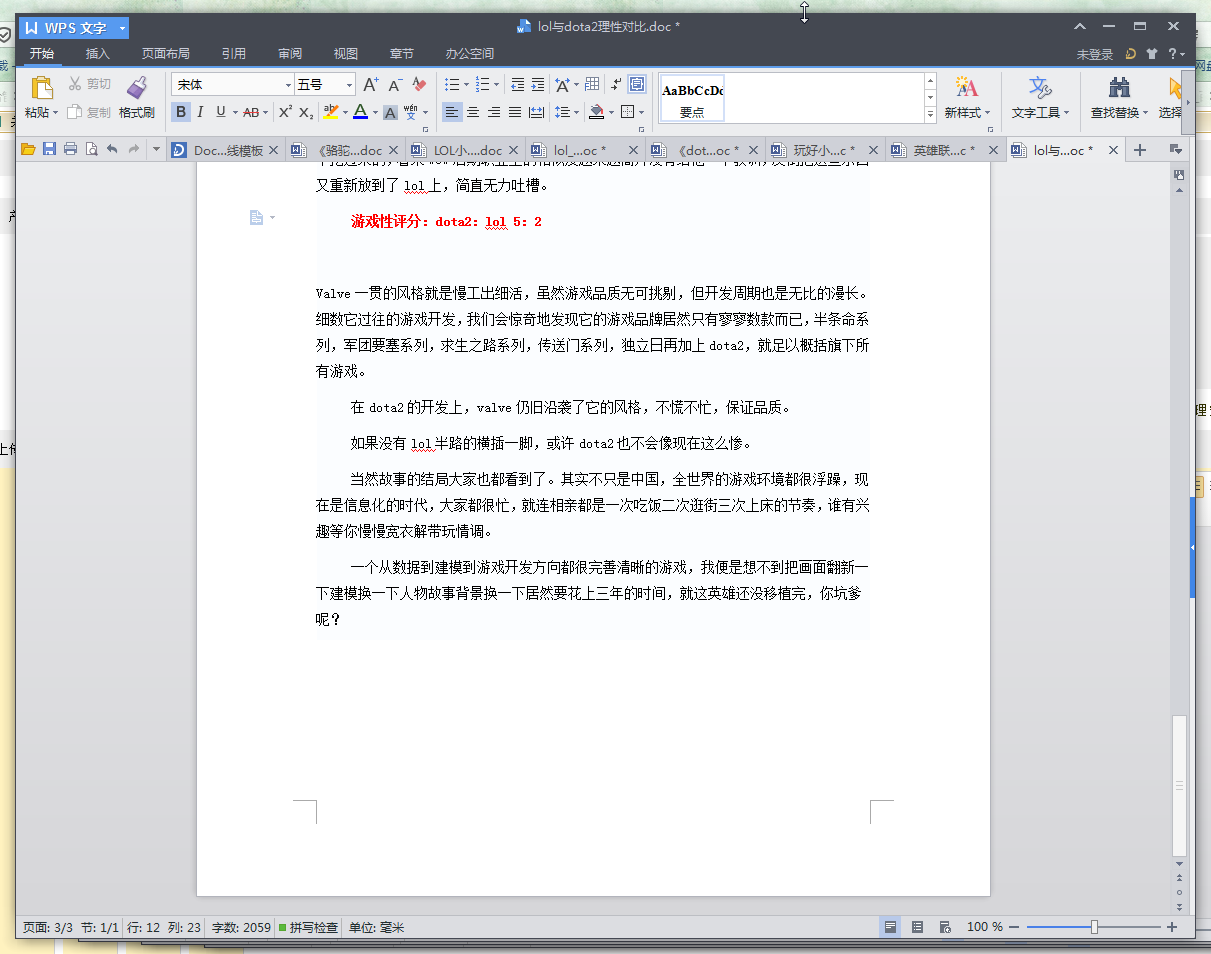Click the zoom in plus button

coord(1172,927)
